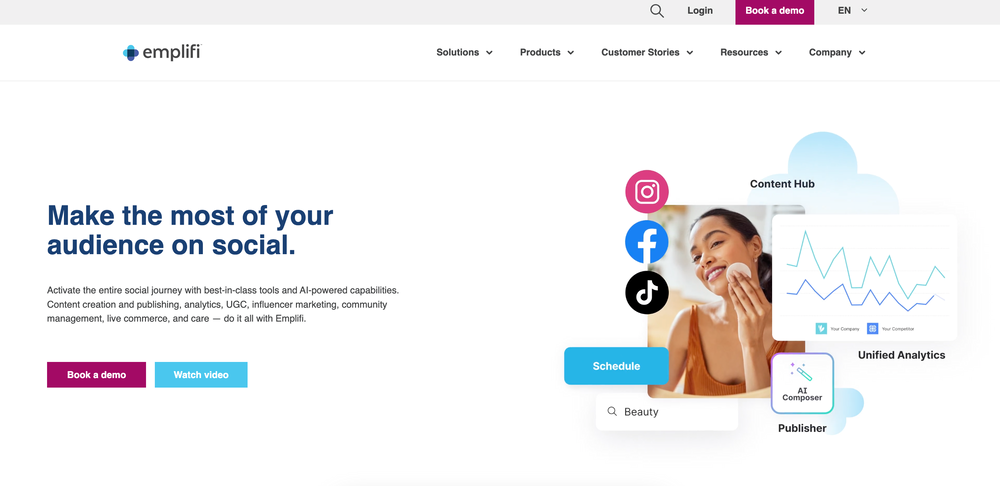Expand the Company menu chevron
Viewport: 1000px width, 486px height.
click(x=862, y=53)
